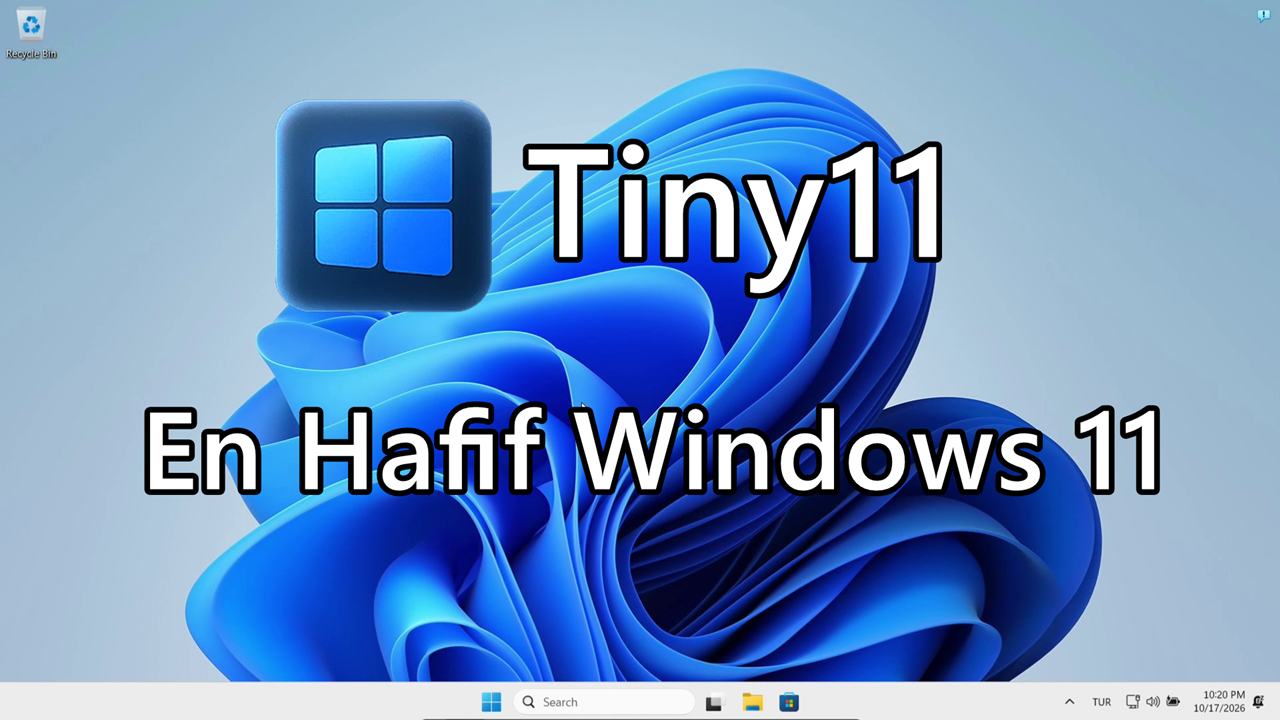Open Microsoft Store from taskbar
This screenshot has height=720, width=1280.
(x=789, y=702)
